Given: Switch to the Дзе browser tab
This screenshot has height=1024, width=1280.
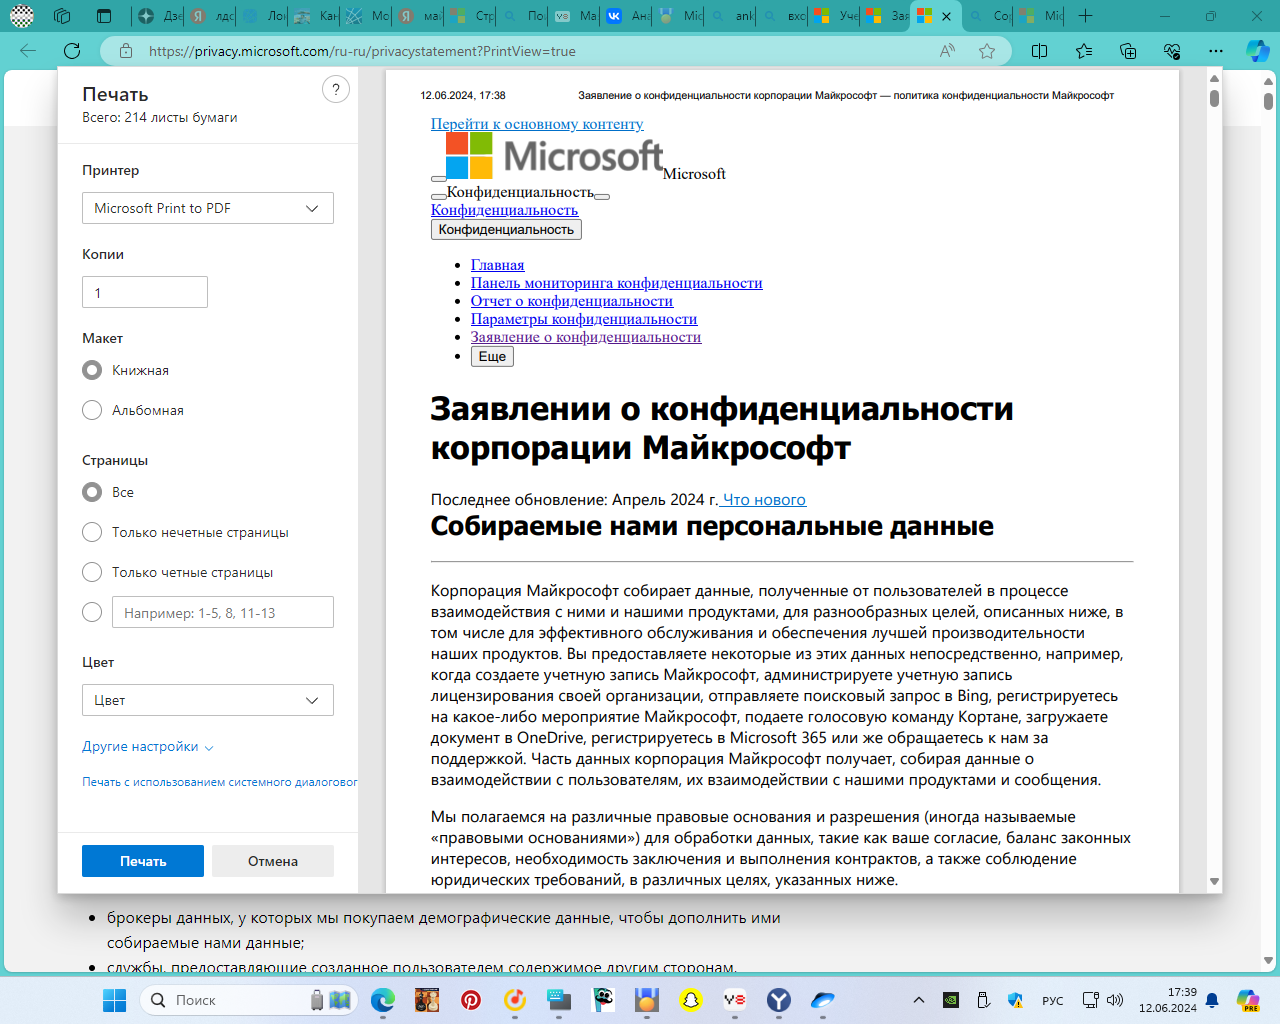Looking at the screenshot, I should point(158,16).
